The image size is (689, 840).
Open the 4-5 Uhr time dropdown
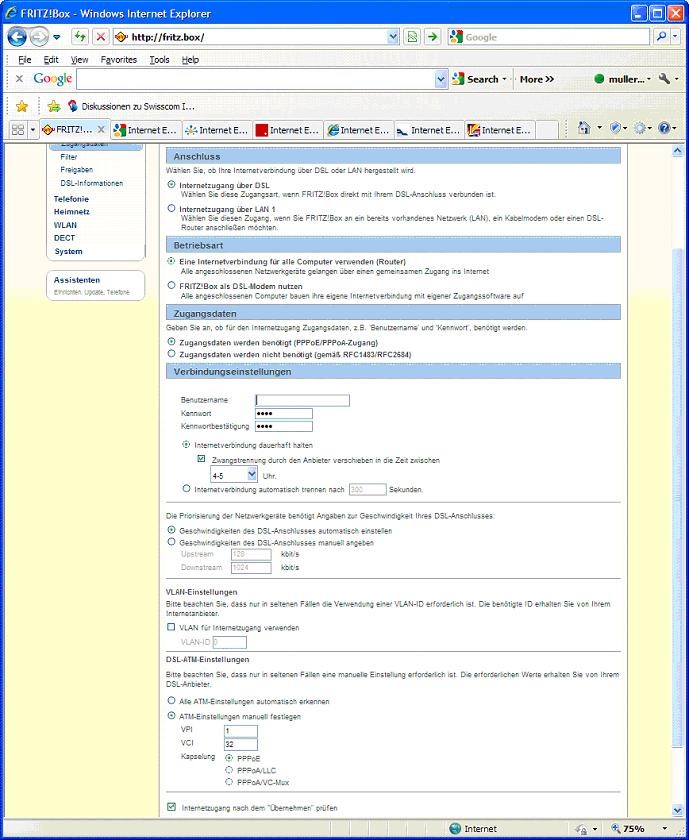233,475
